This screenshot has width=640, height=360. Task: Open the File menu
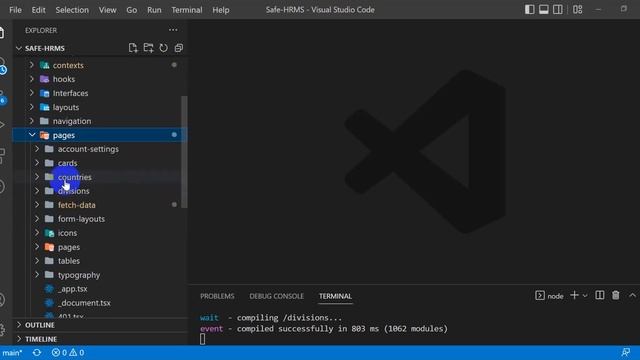pos(15,10)
